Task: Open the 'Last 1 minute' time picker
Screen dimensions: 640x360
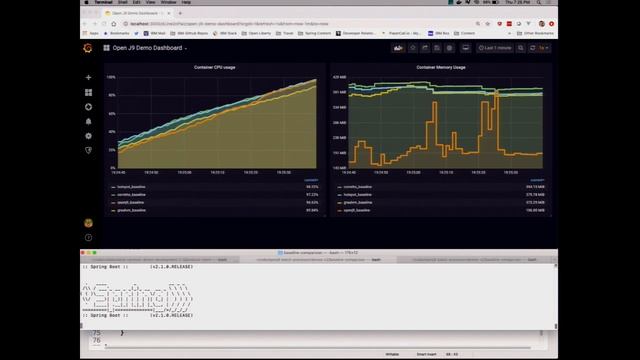Action: 495,48
